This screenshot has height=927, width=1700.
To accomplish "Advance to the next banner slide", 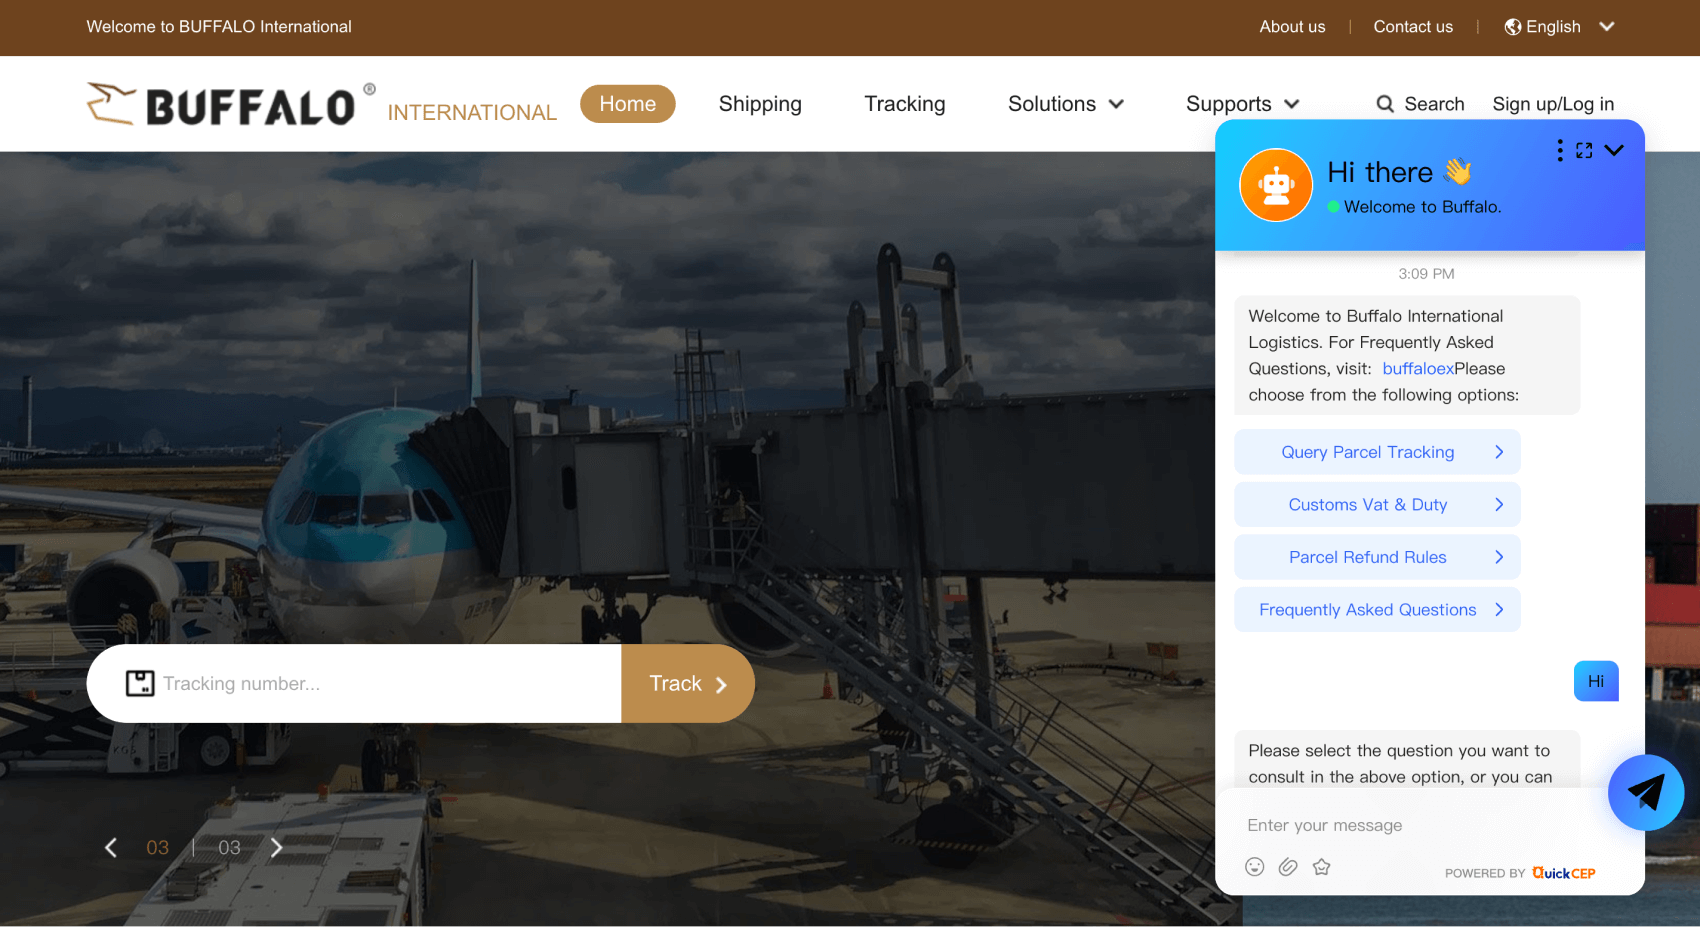I will [277, 848].
